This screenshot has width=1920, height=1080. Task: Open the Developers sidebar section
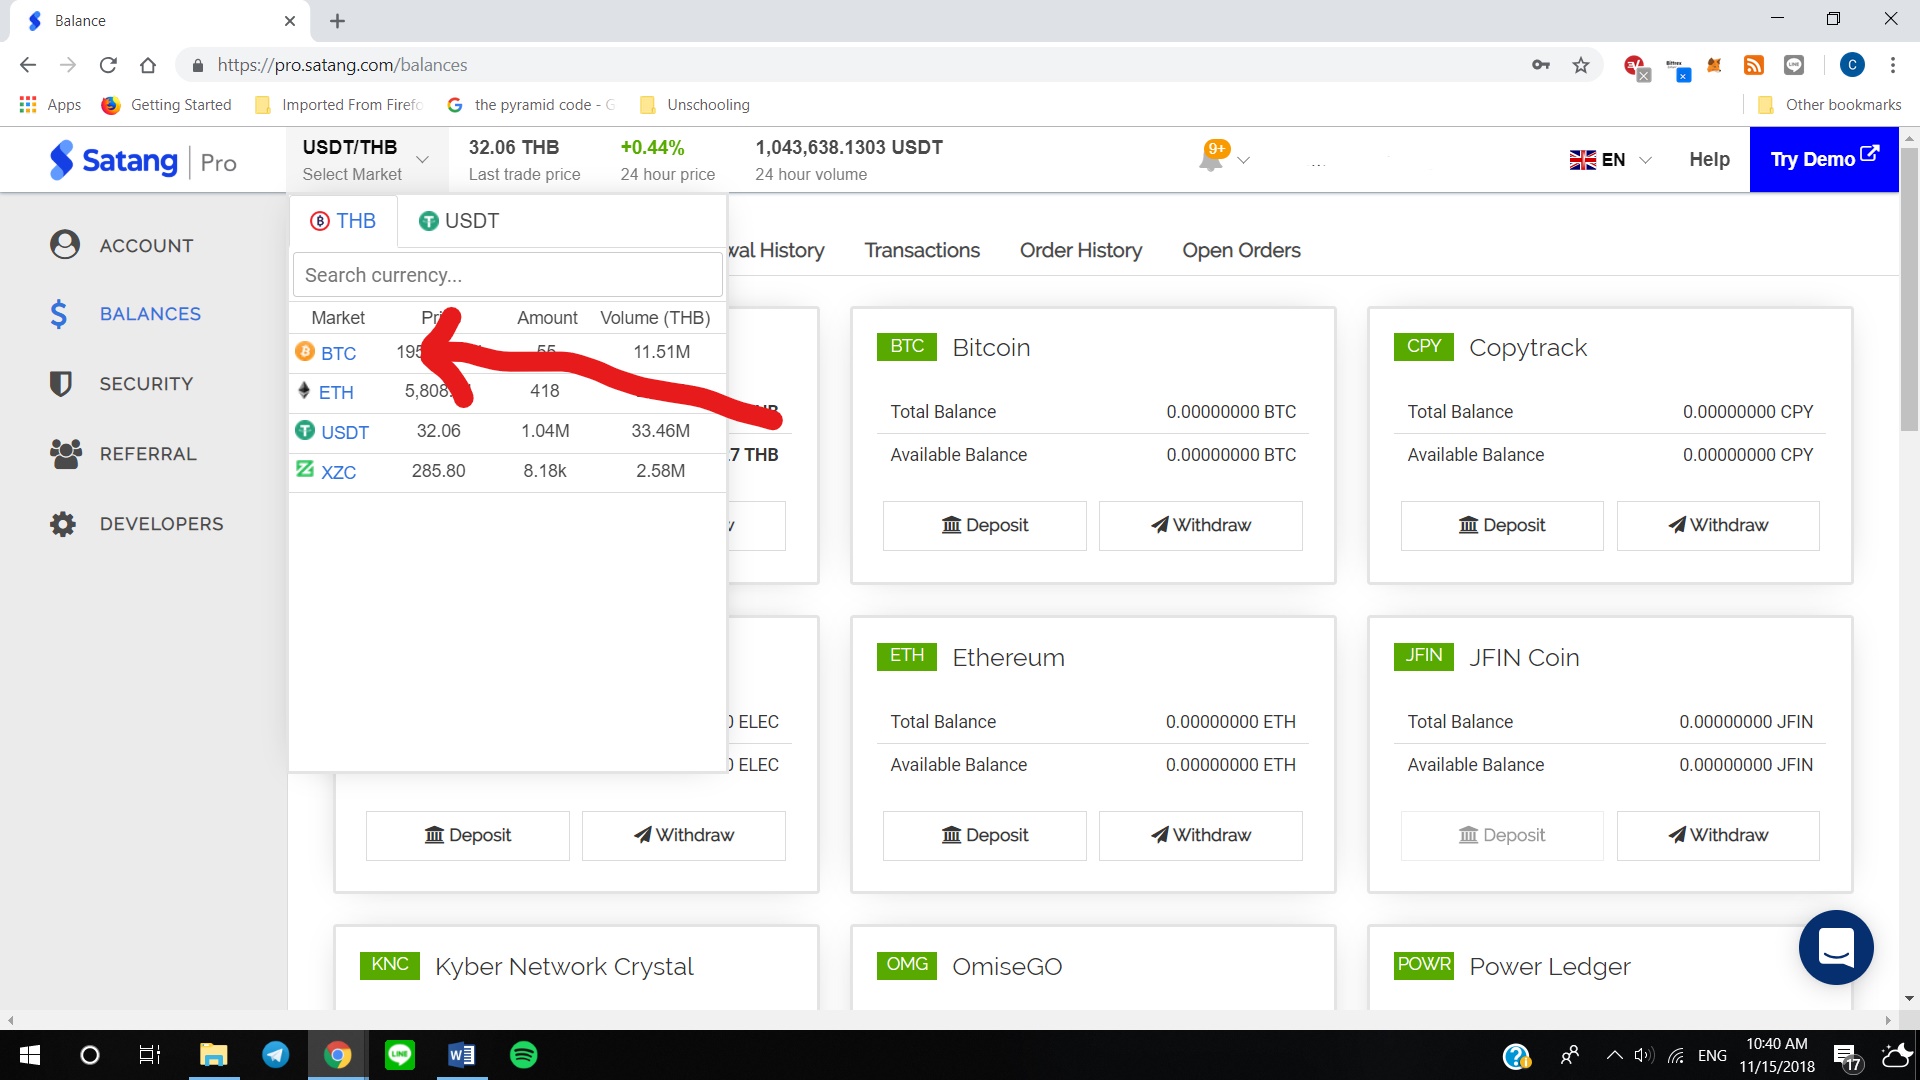pyautogui.click(x=161, y=524)
